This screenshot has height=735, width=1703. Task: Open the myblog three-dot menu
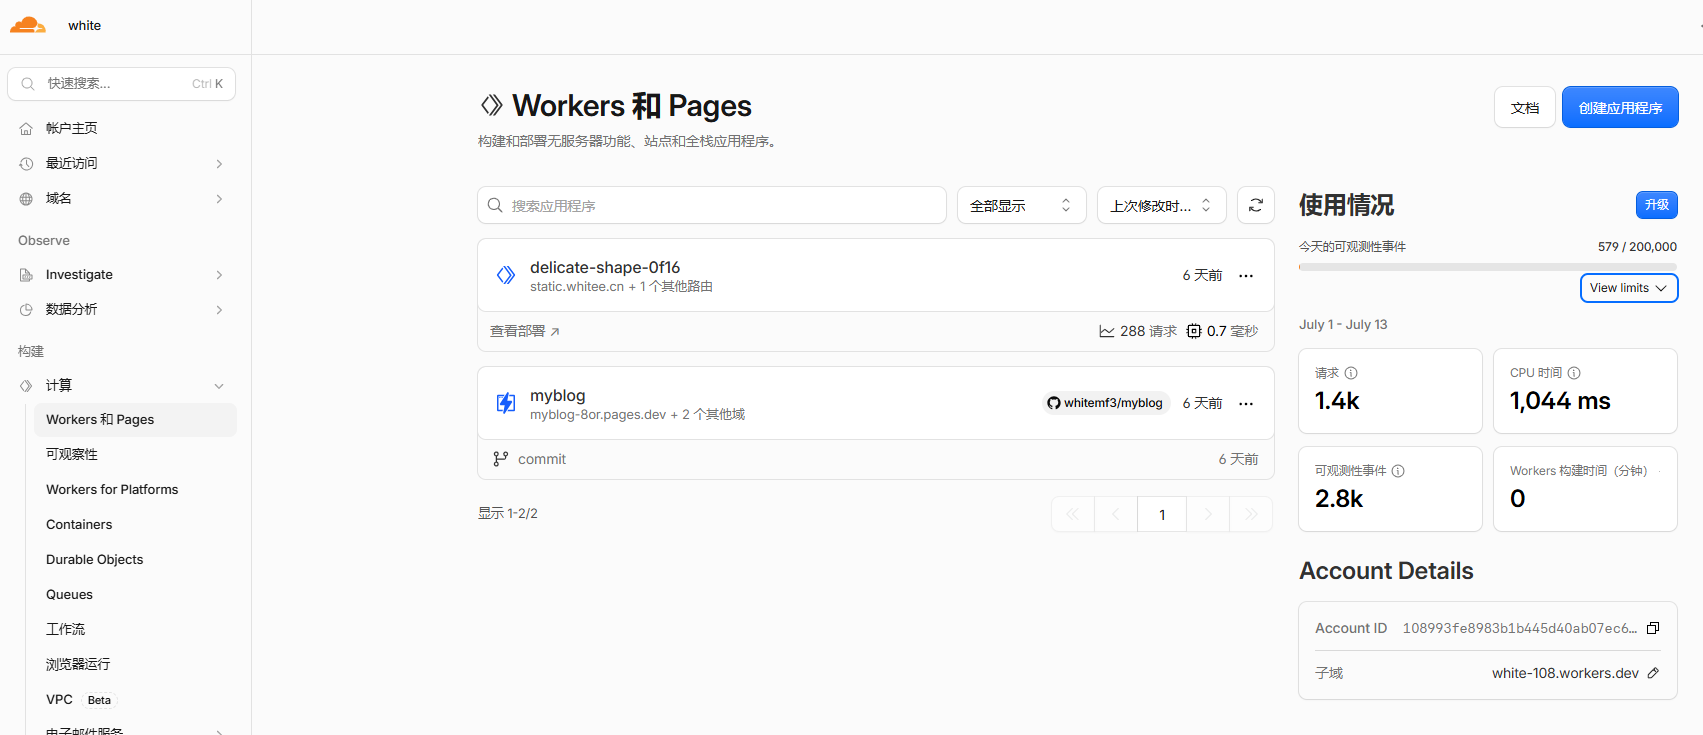pos(1246,404)
